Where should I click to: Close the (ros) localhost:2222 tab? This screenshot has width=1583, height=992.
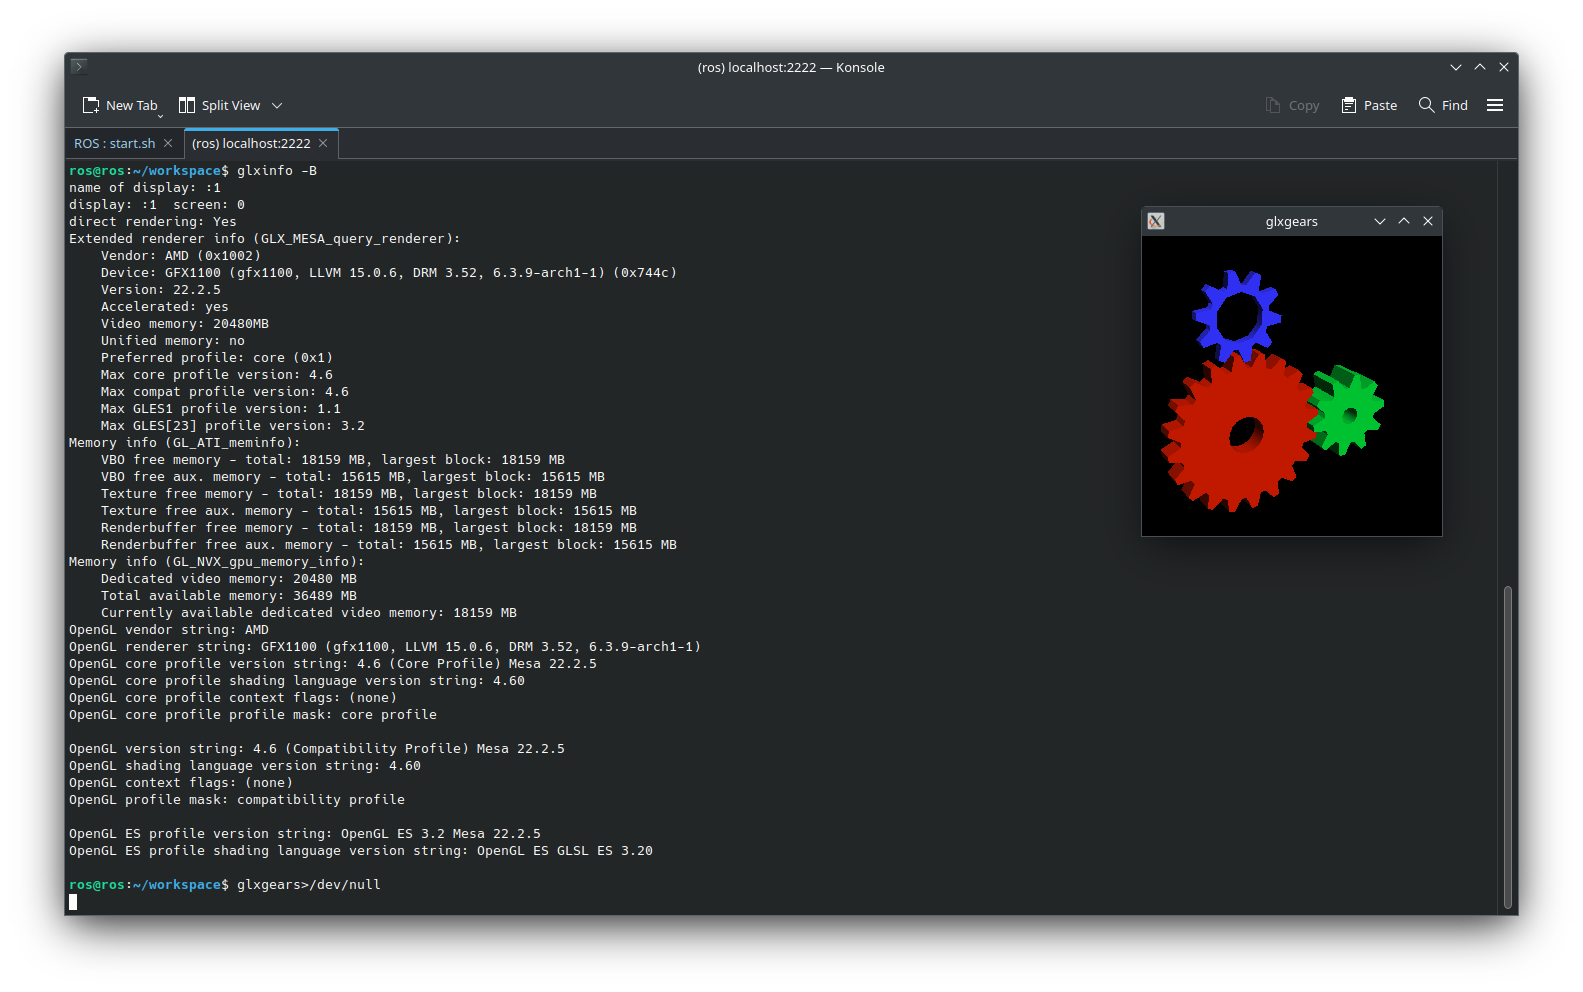click(x=323, y=143)
